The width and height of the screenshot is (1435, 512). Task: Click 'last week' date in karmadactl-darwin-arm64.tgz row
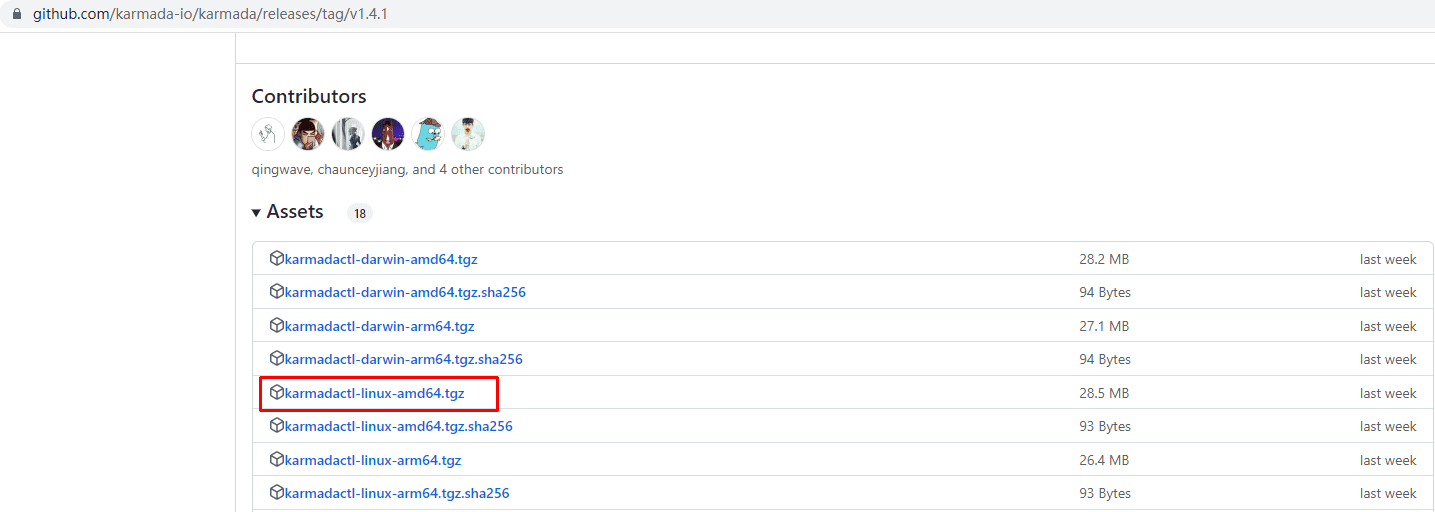[1388, 326]
